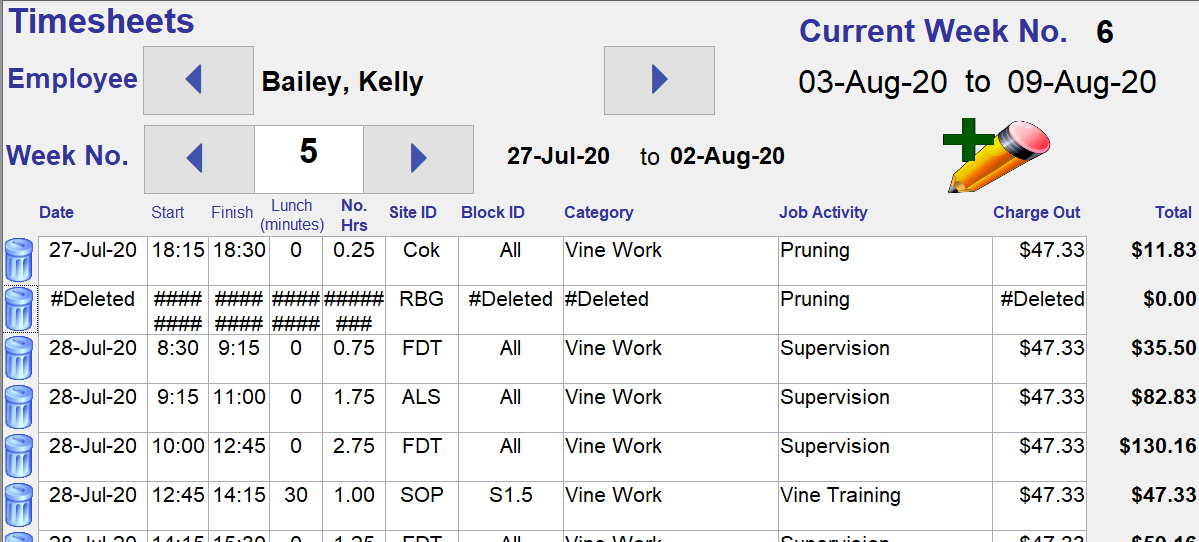Click the Start time 18:15 cell
1199x542 pixels.
(178, 261)
